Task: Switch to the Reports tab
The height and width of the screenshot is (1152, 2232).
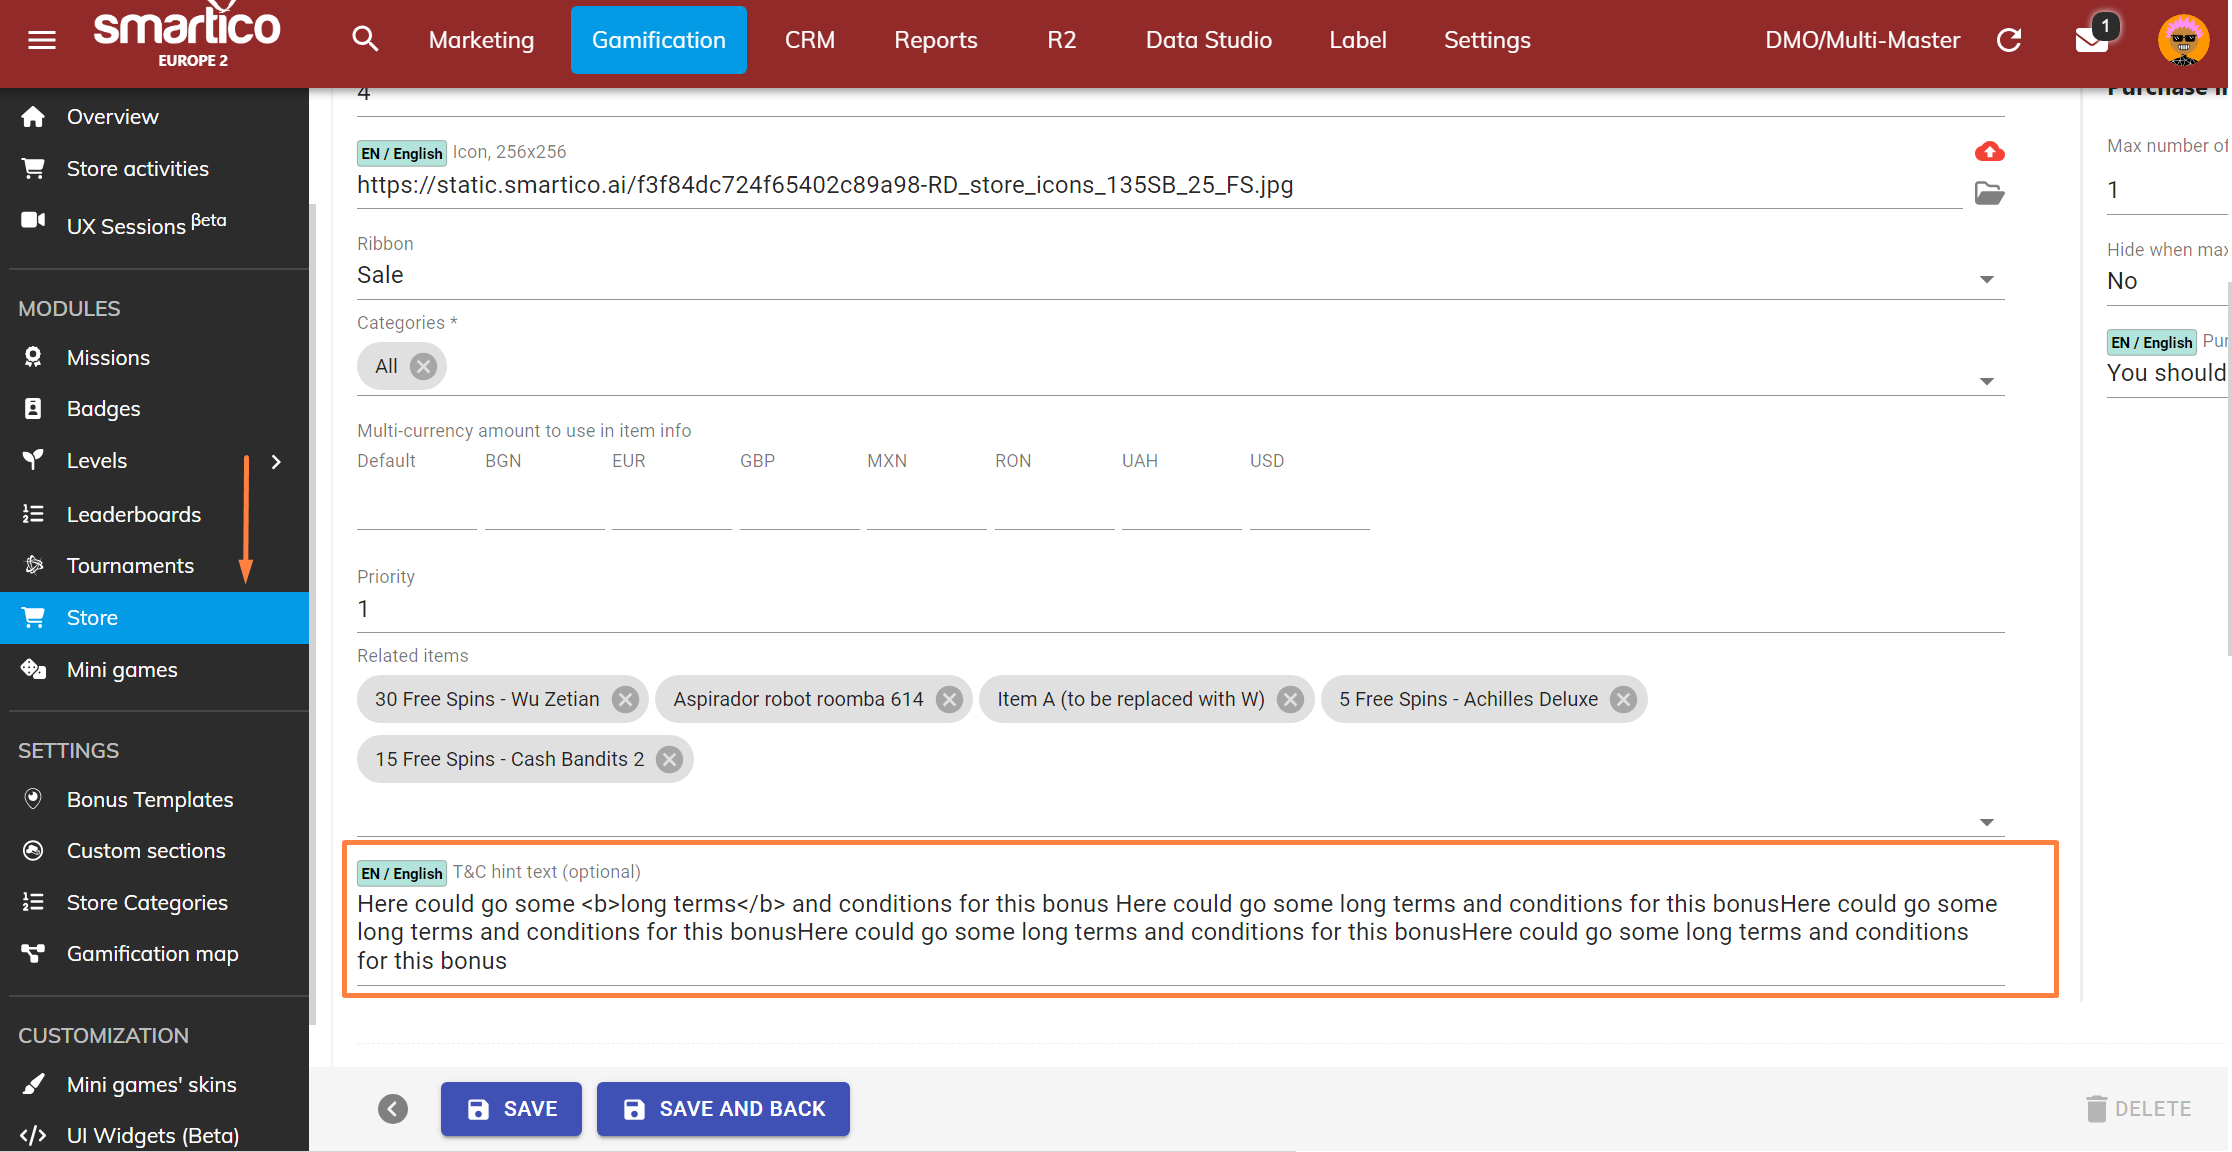Action: point(935,40)
